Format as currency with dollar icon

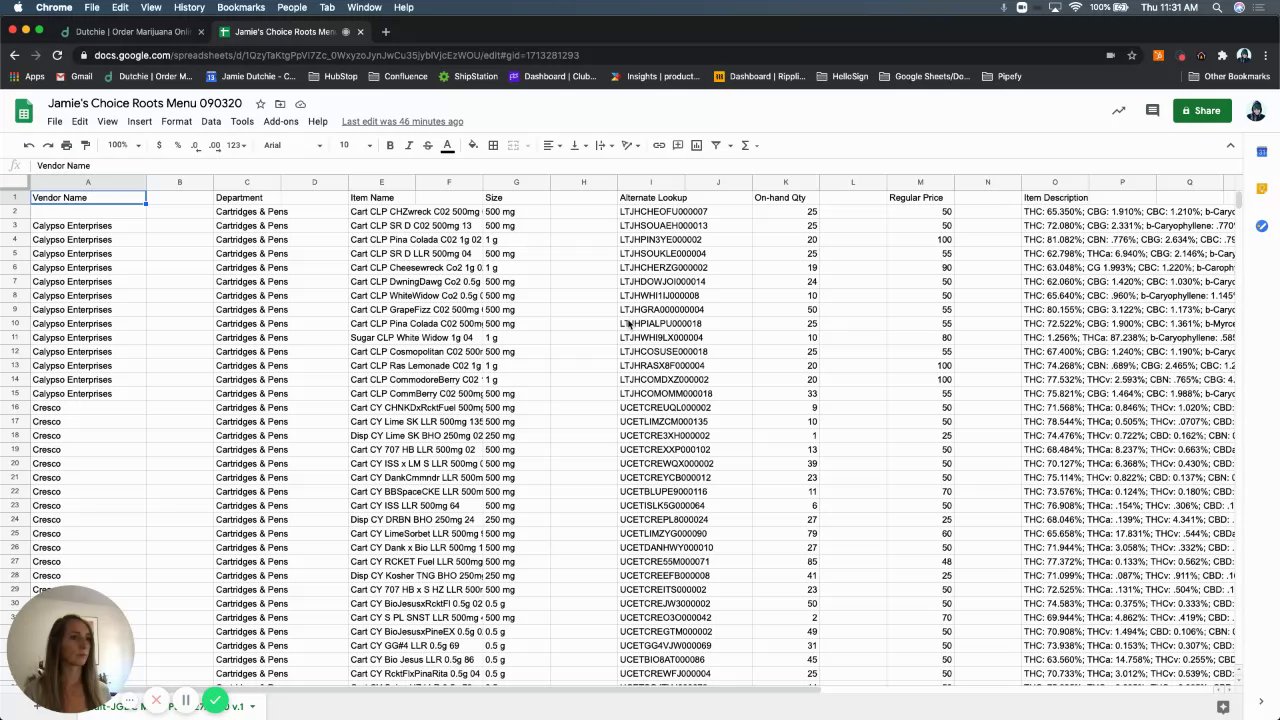coord(159,145)
